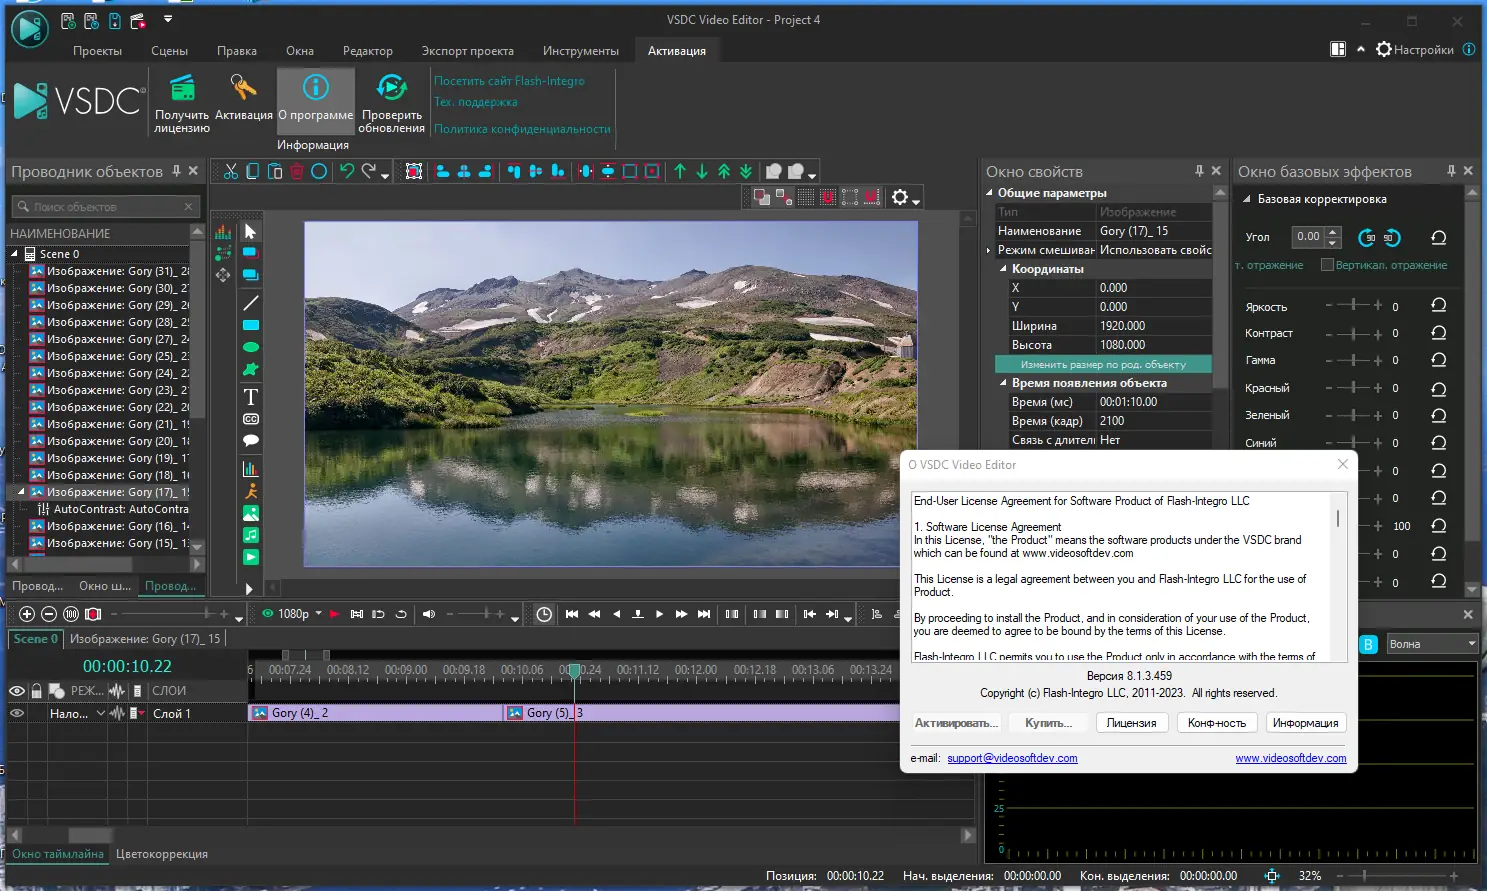
Task: Click the timeline Zoom in plus icon
Action: tap(27, 614)
